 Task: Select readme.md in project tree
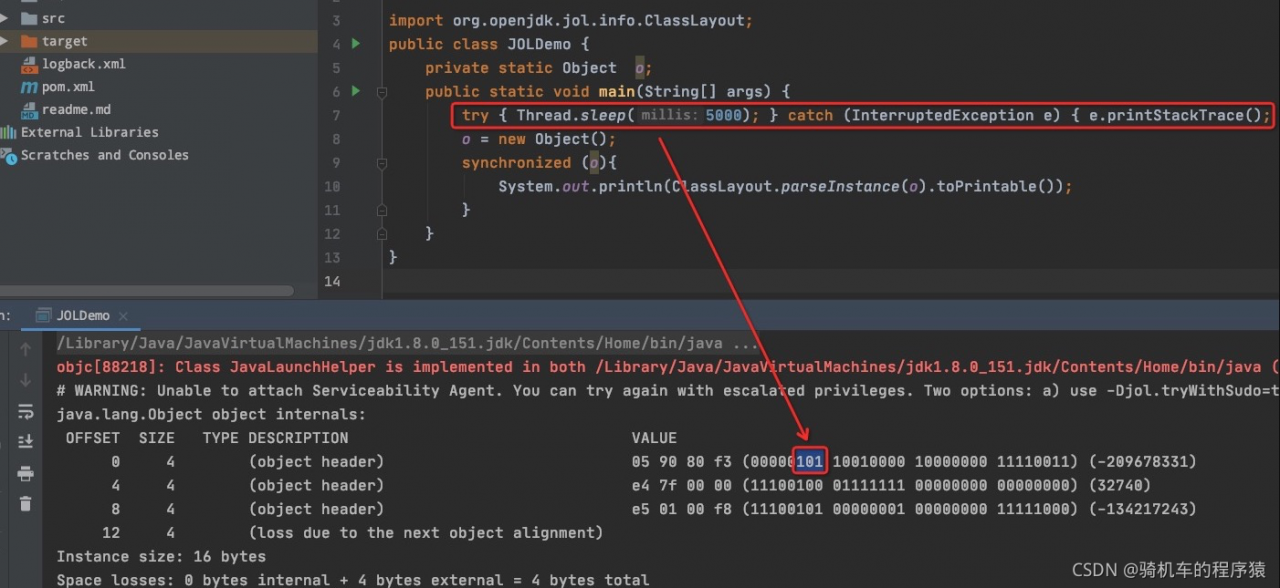(x=76, y=110)
